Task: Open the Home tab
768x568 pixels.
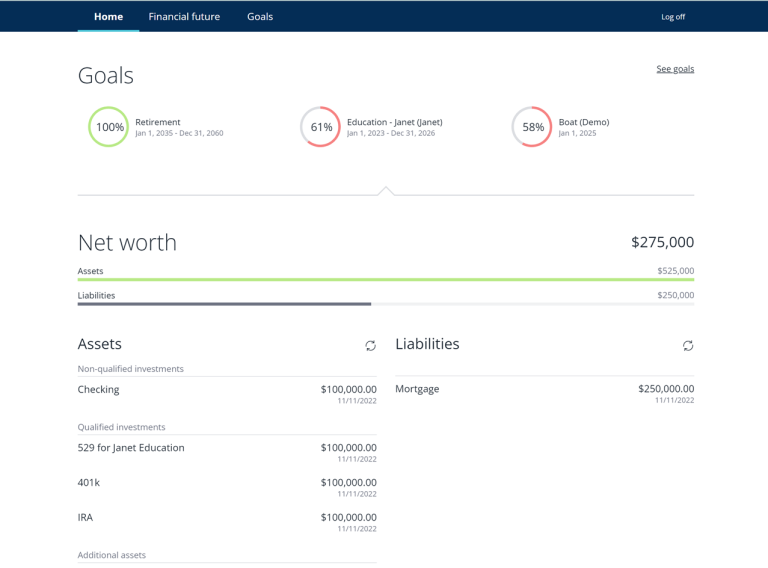Action: [108, 16]
